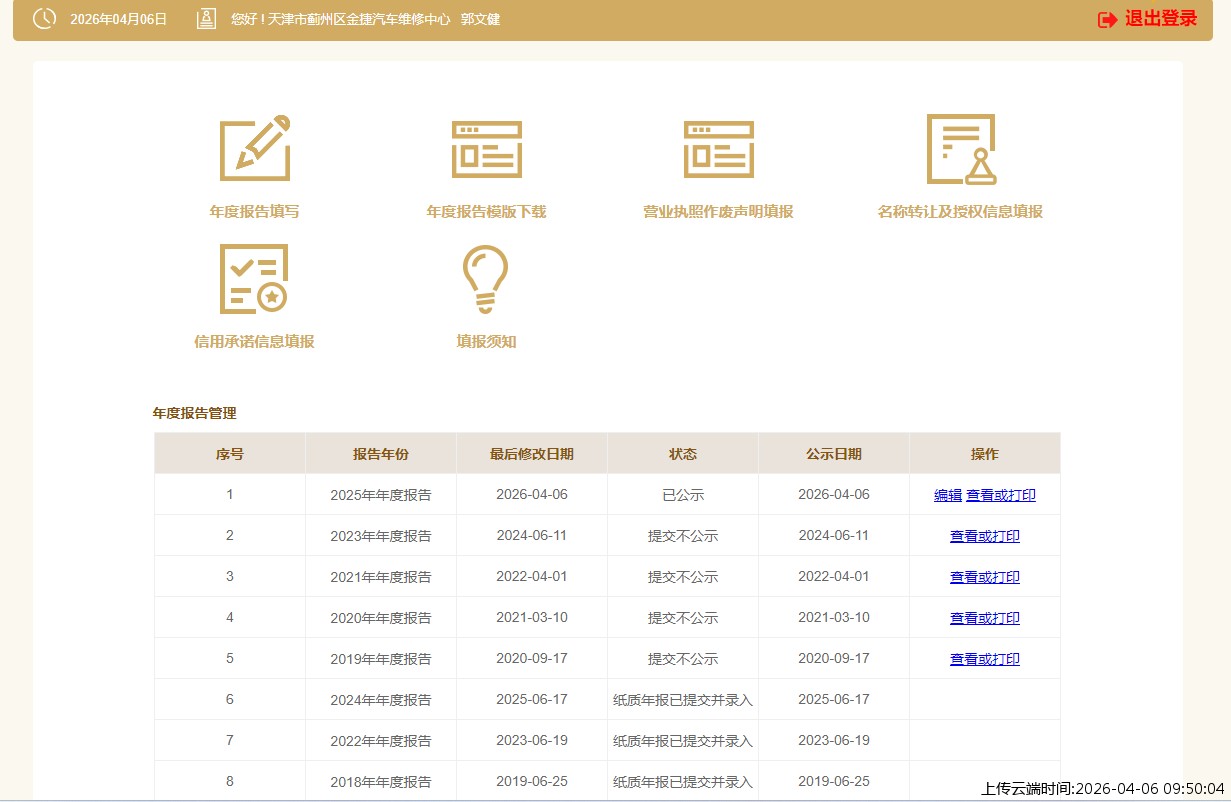Open 查看或打印 for 2020年年度报告
The height and width of the screenshot is (802, 1231).
(x=984, y=618)
